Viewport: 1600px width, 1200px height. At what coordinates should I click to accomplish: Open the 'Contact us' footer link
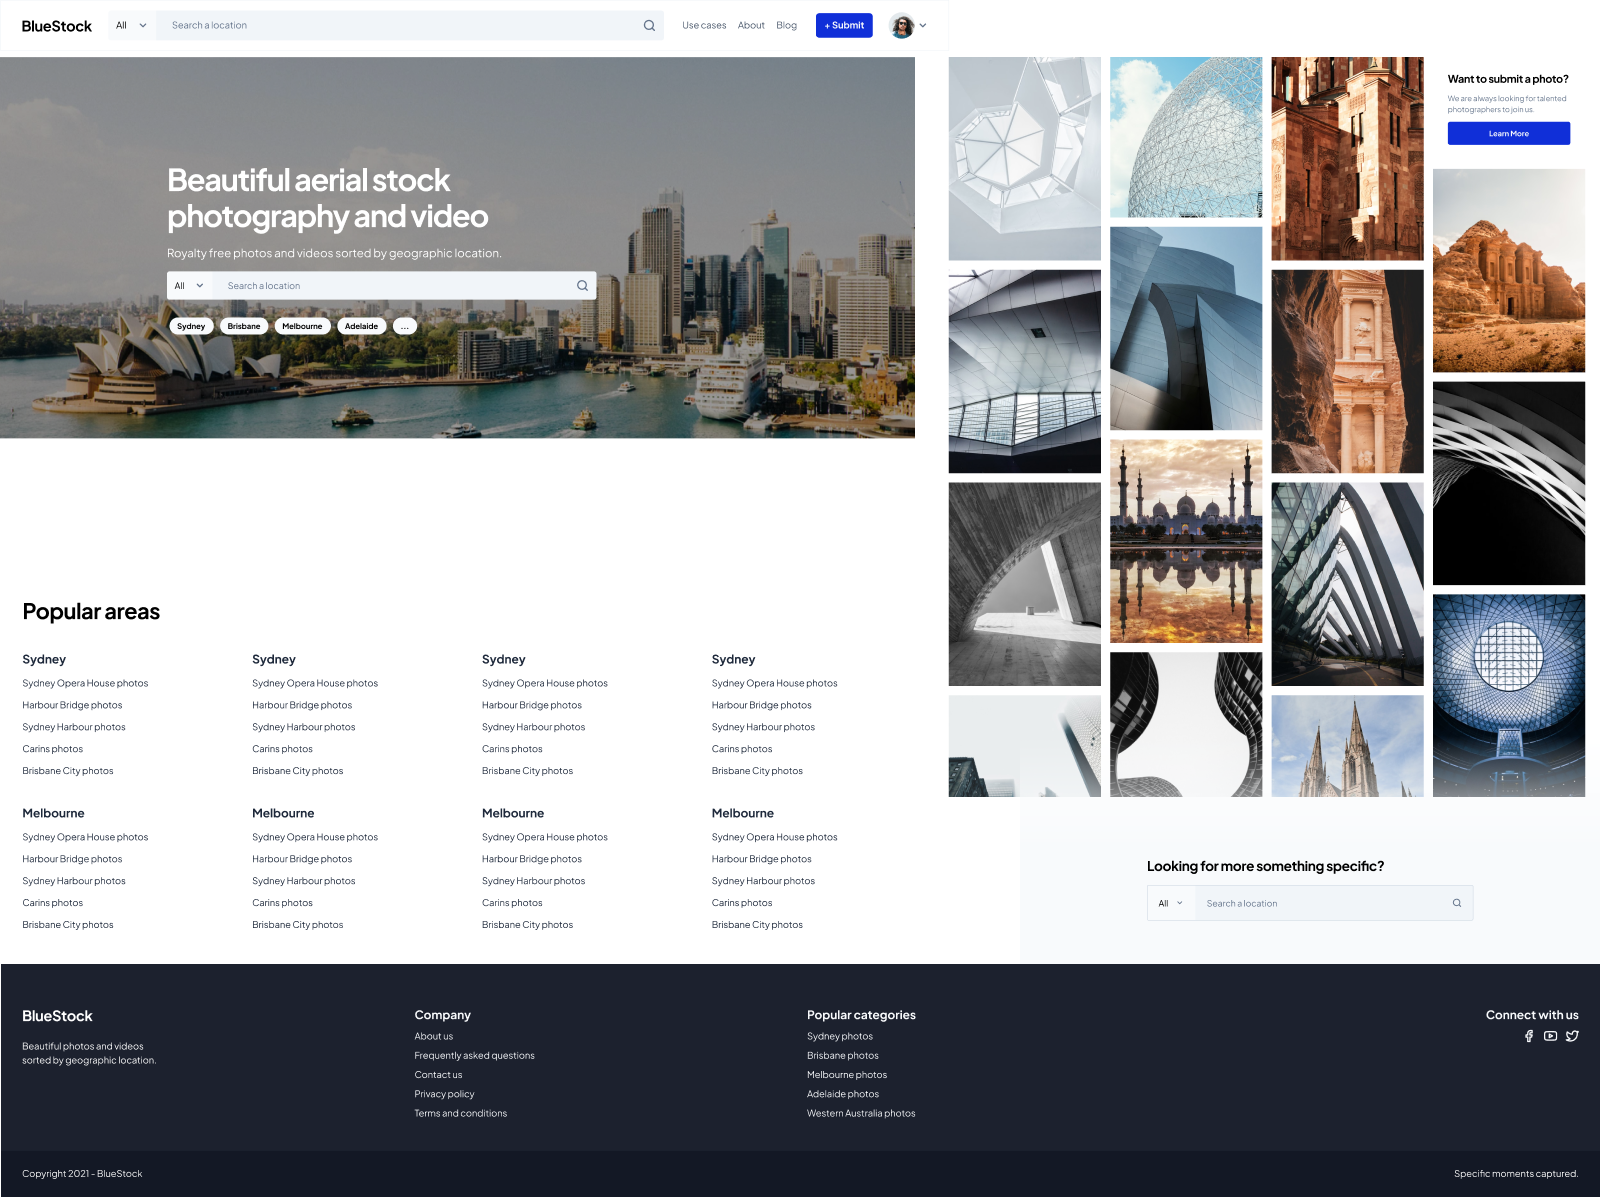tap(439, 1075)
